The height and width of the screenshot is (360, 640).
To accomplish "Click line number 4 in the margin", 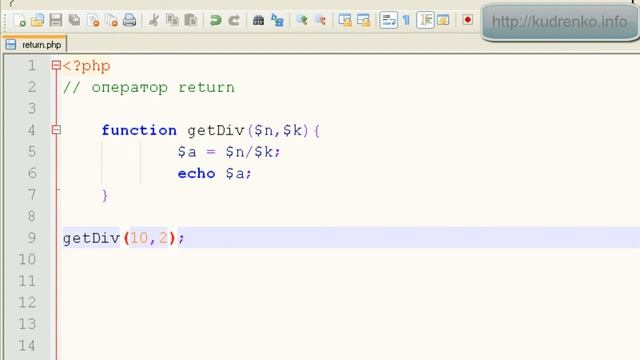I will [31, 130].
